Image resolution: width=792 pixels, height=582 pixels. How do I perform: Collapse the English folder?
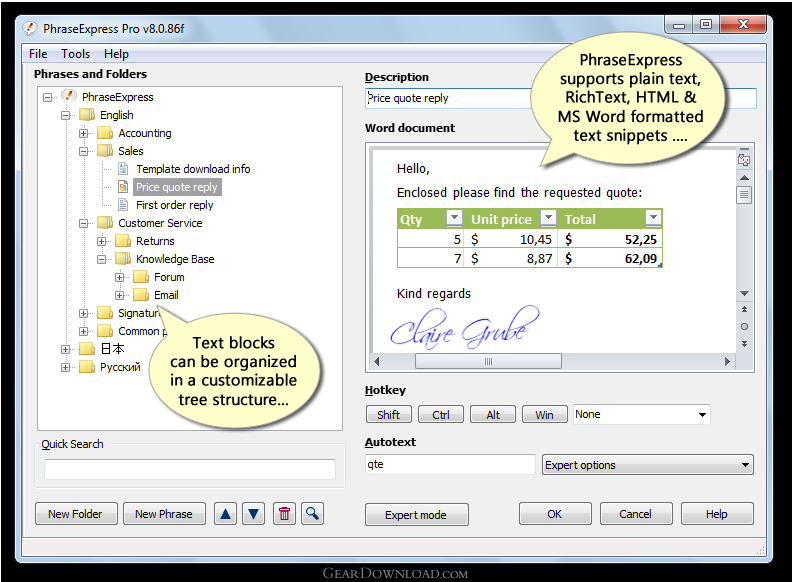66,115
